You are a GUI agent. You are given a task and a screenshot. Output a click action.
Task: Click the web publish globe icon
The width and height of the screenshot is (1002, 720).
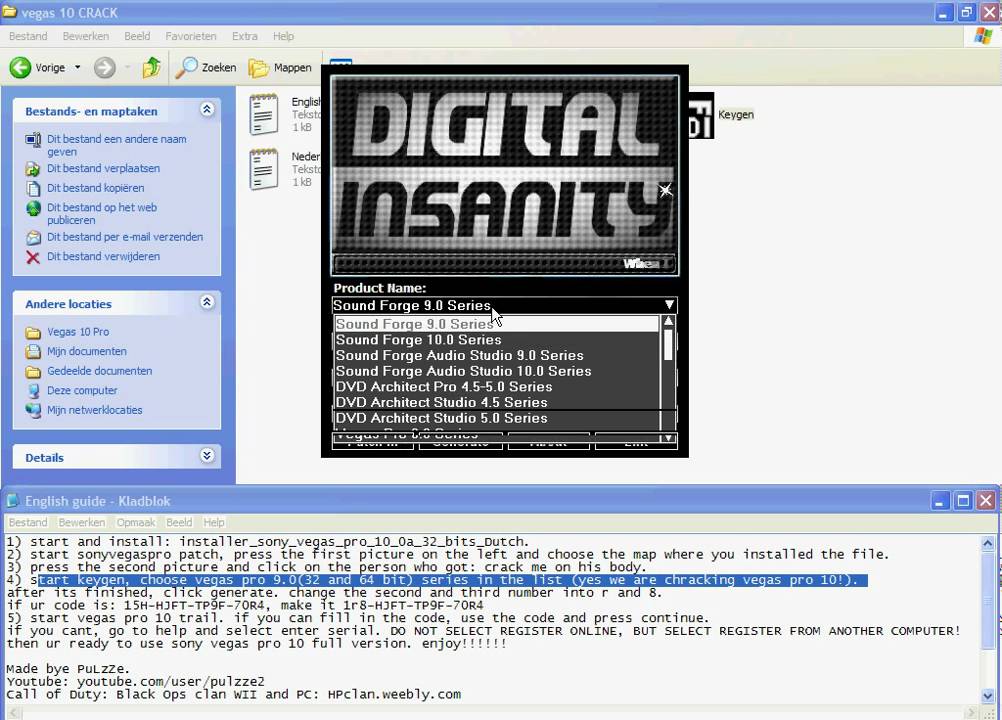pos(33,208)
